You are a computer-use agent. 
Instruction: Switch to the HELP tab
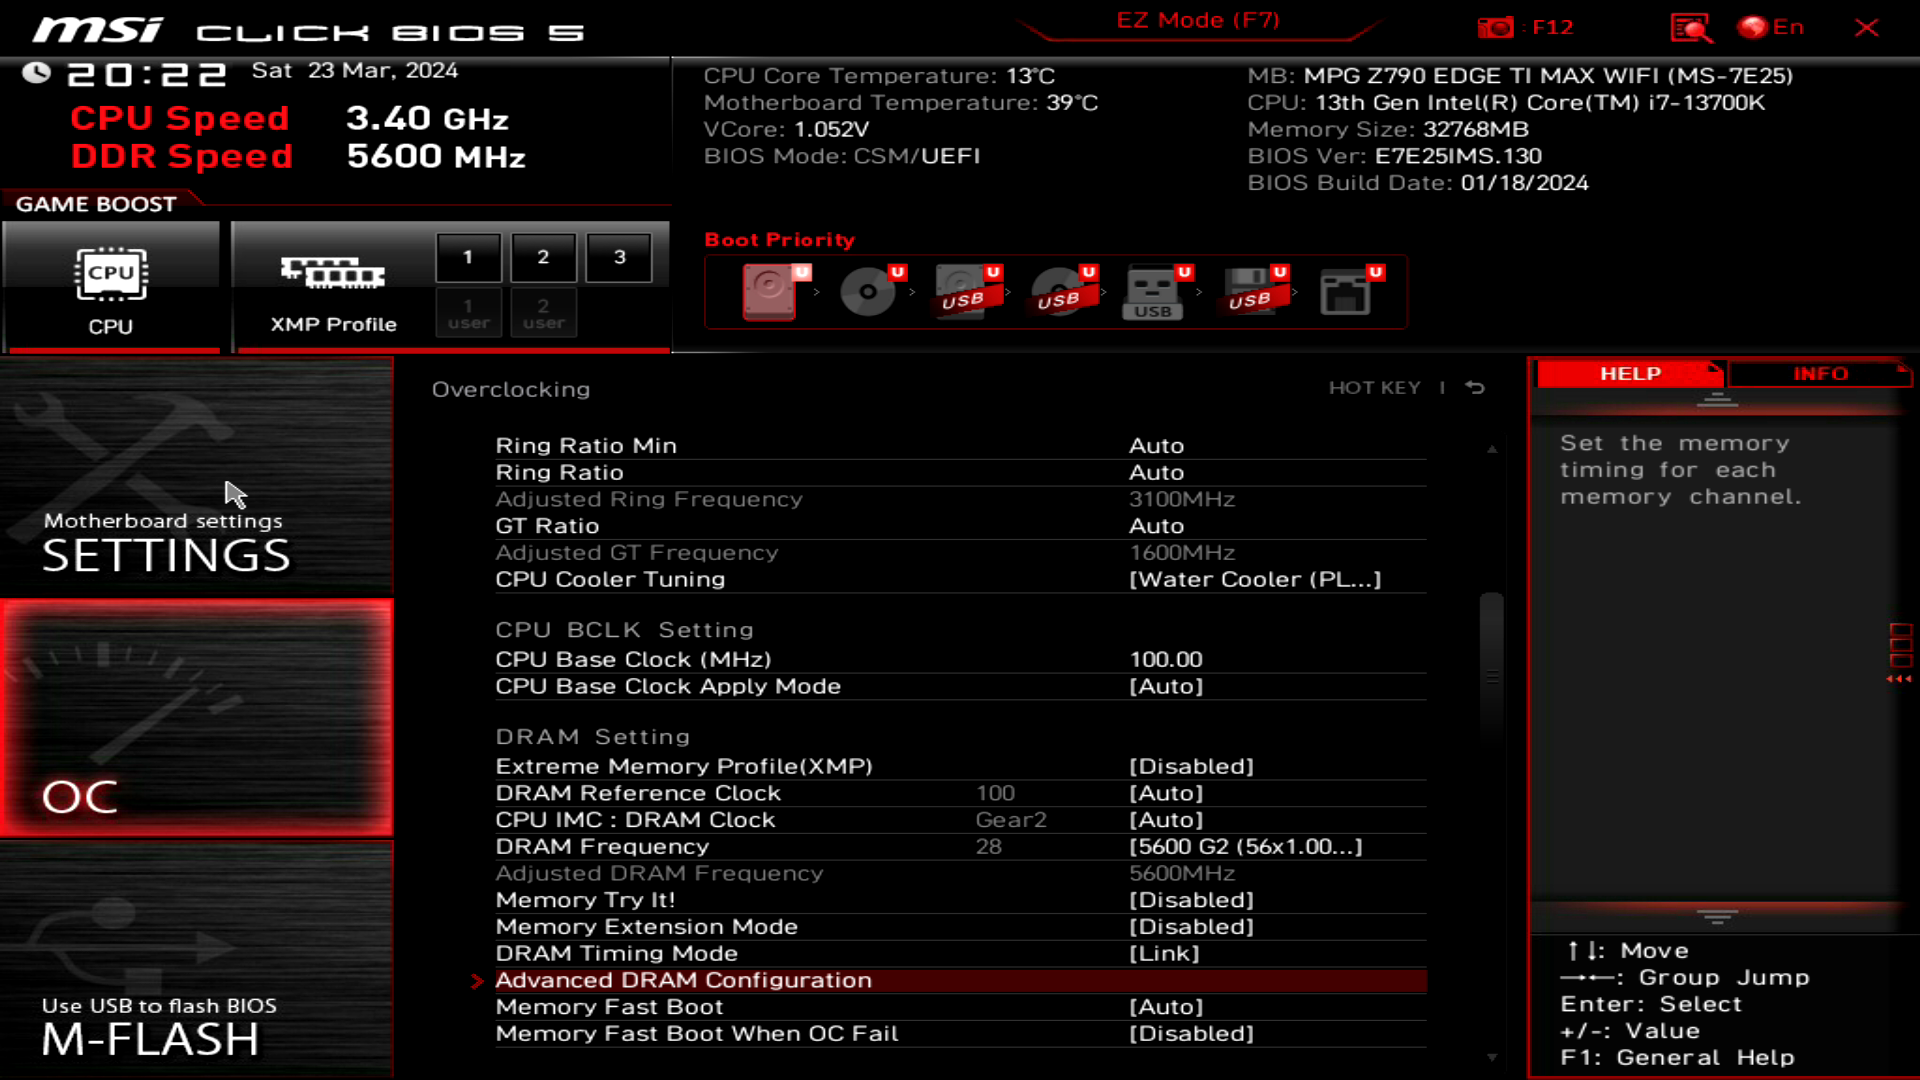[1630, 373]
